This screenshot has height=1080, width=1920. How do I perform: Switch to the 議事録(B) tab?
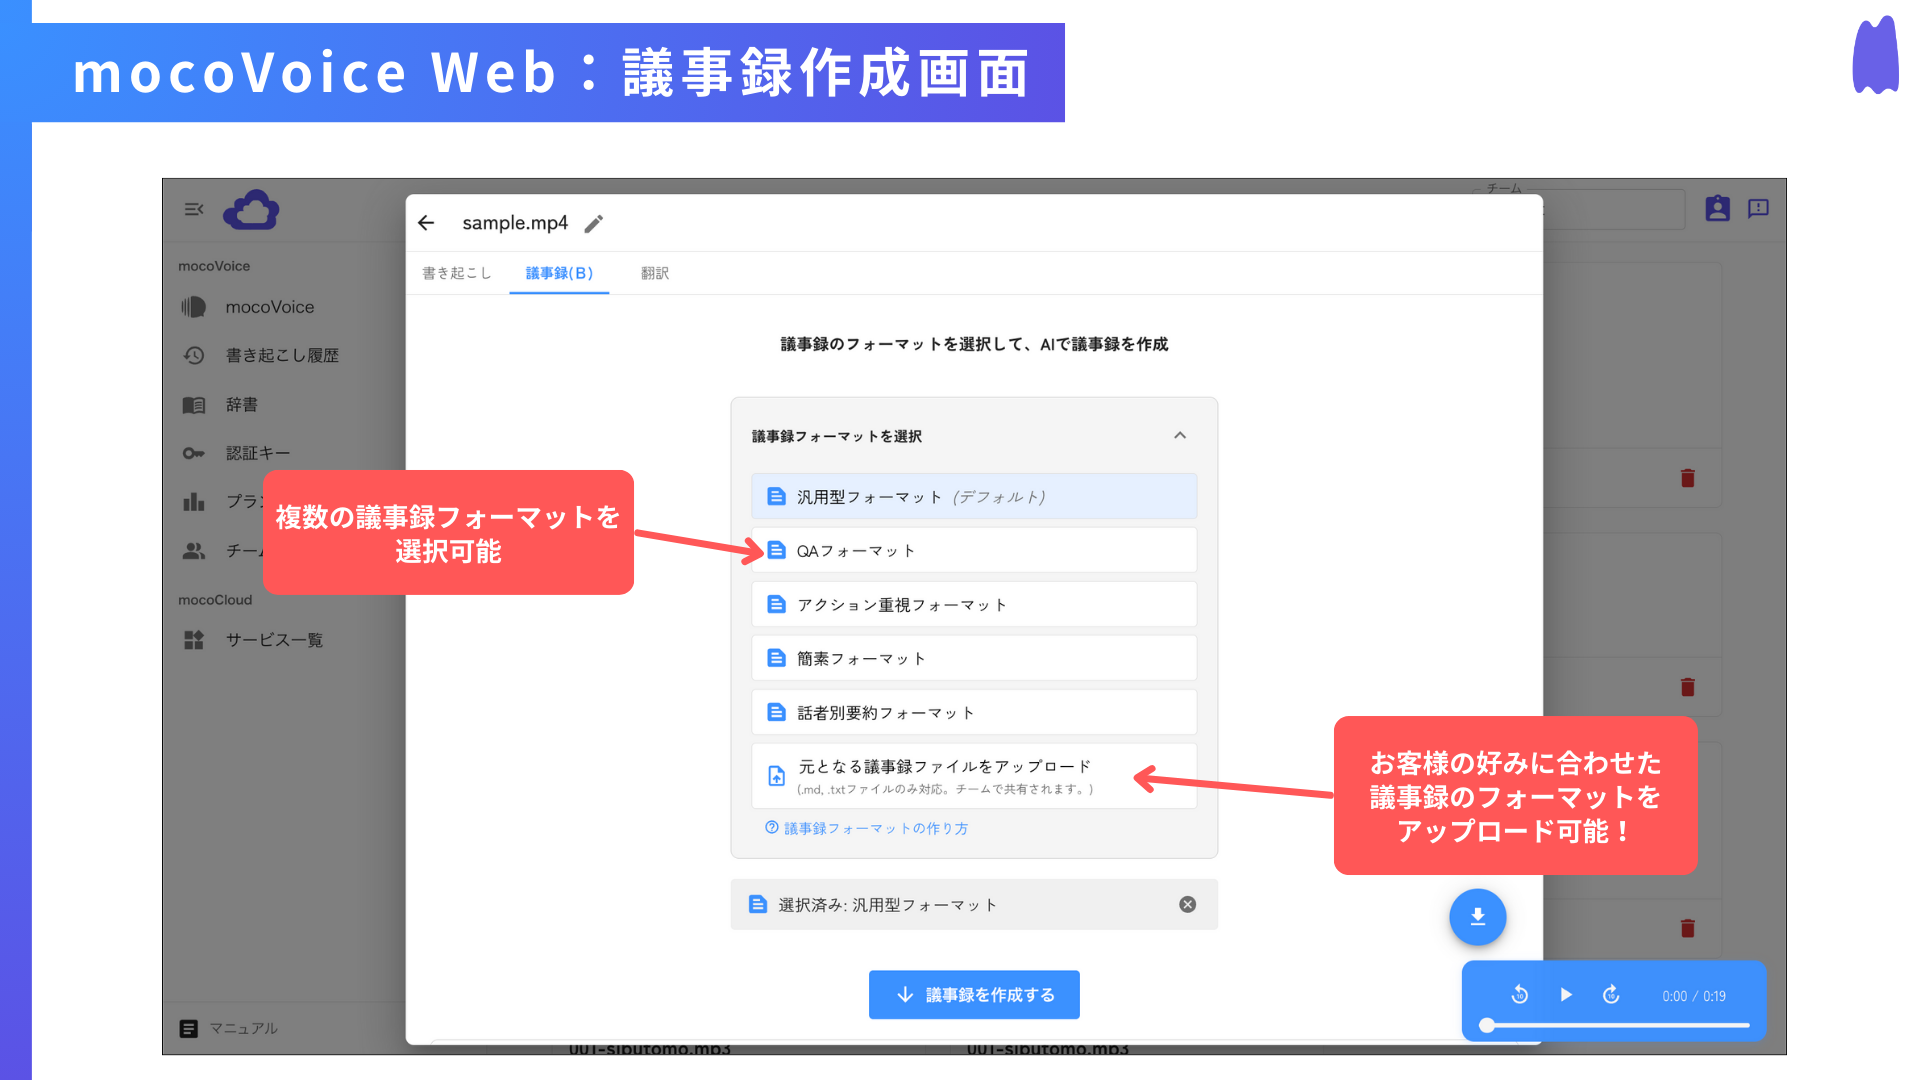pyautogui.click(x=559, y=273)
